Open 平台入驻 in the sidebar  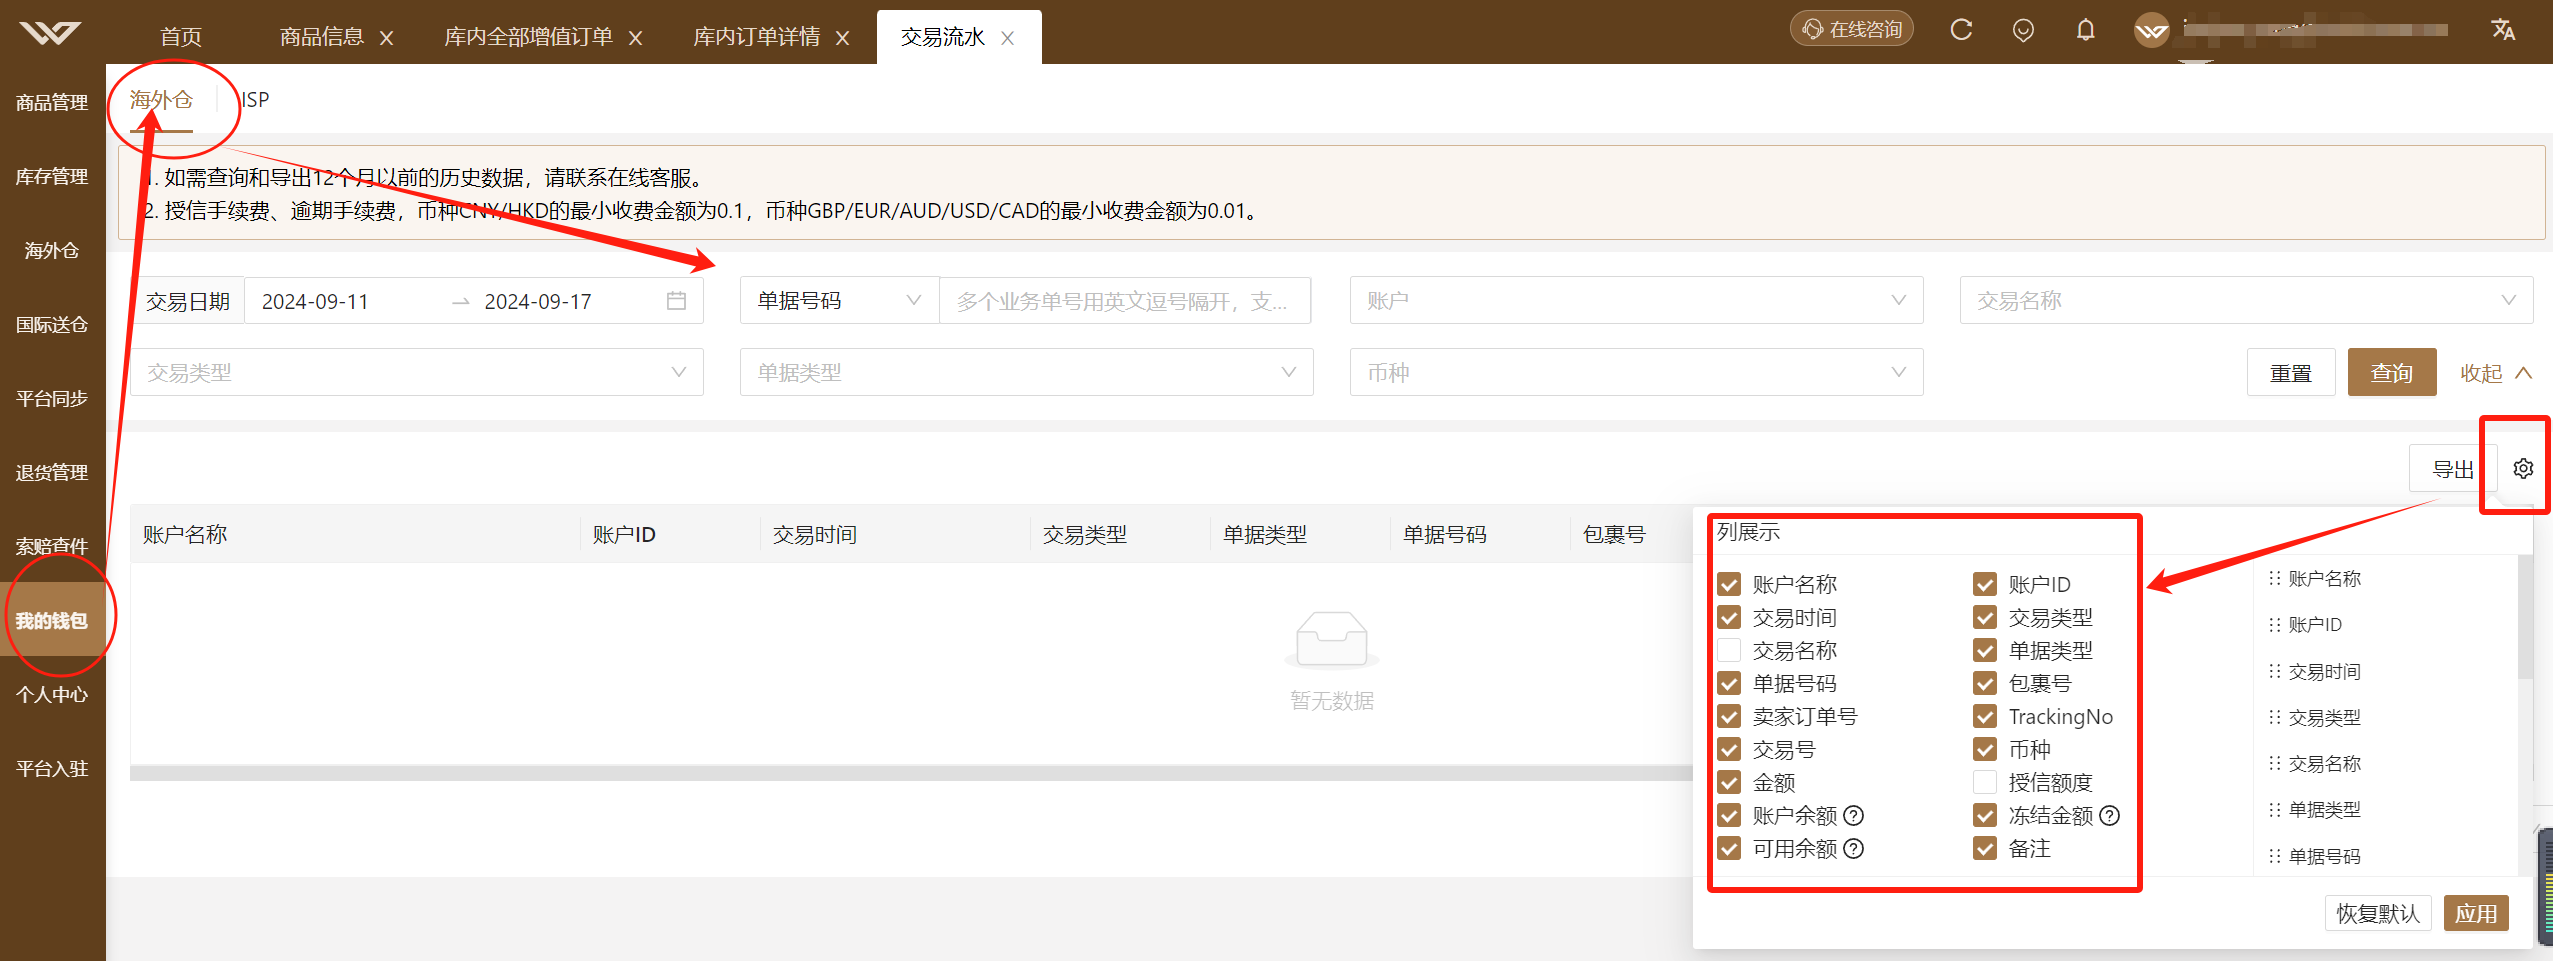(x=52, y=768)
